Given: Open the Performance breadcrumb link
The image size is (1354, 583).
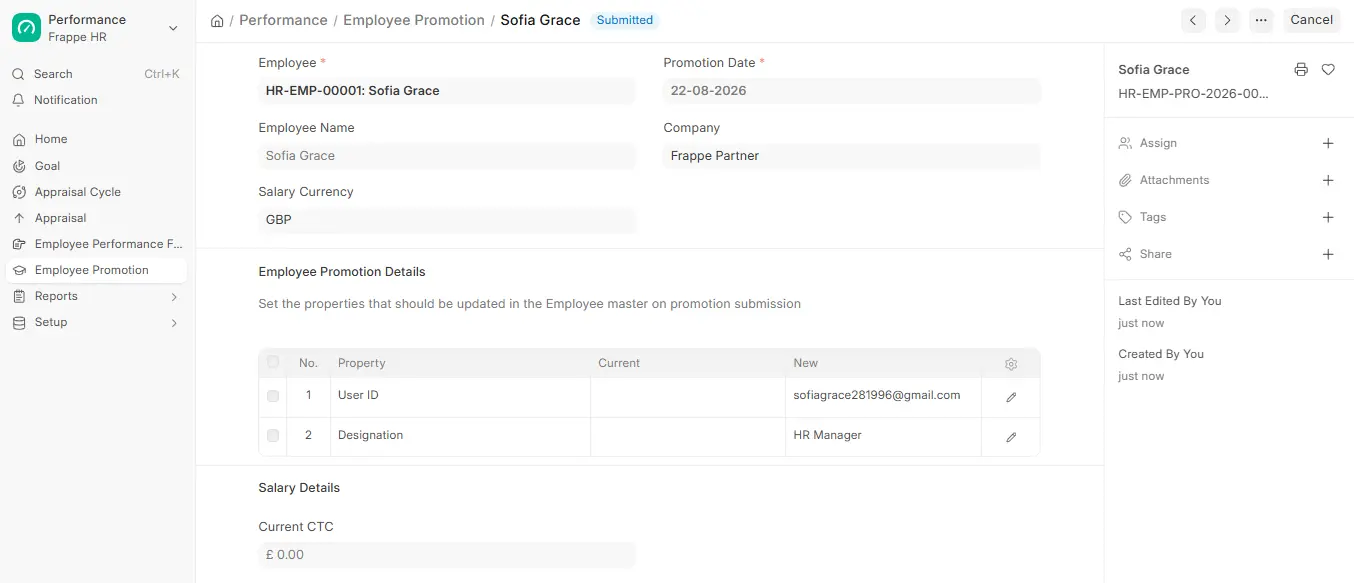Looking at the screenshot, I should (x=283, y=20).
